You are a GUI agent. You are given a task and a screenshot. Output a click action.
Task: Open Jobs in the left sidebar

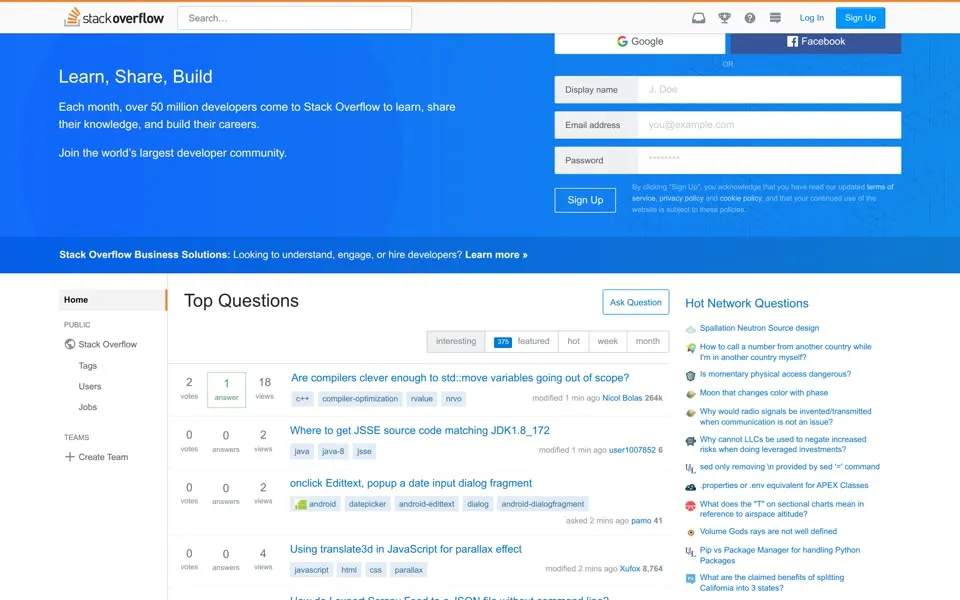pos(88,407)
